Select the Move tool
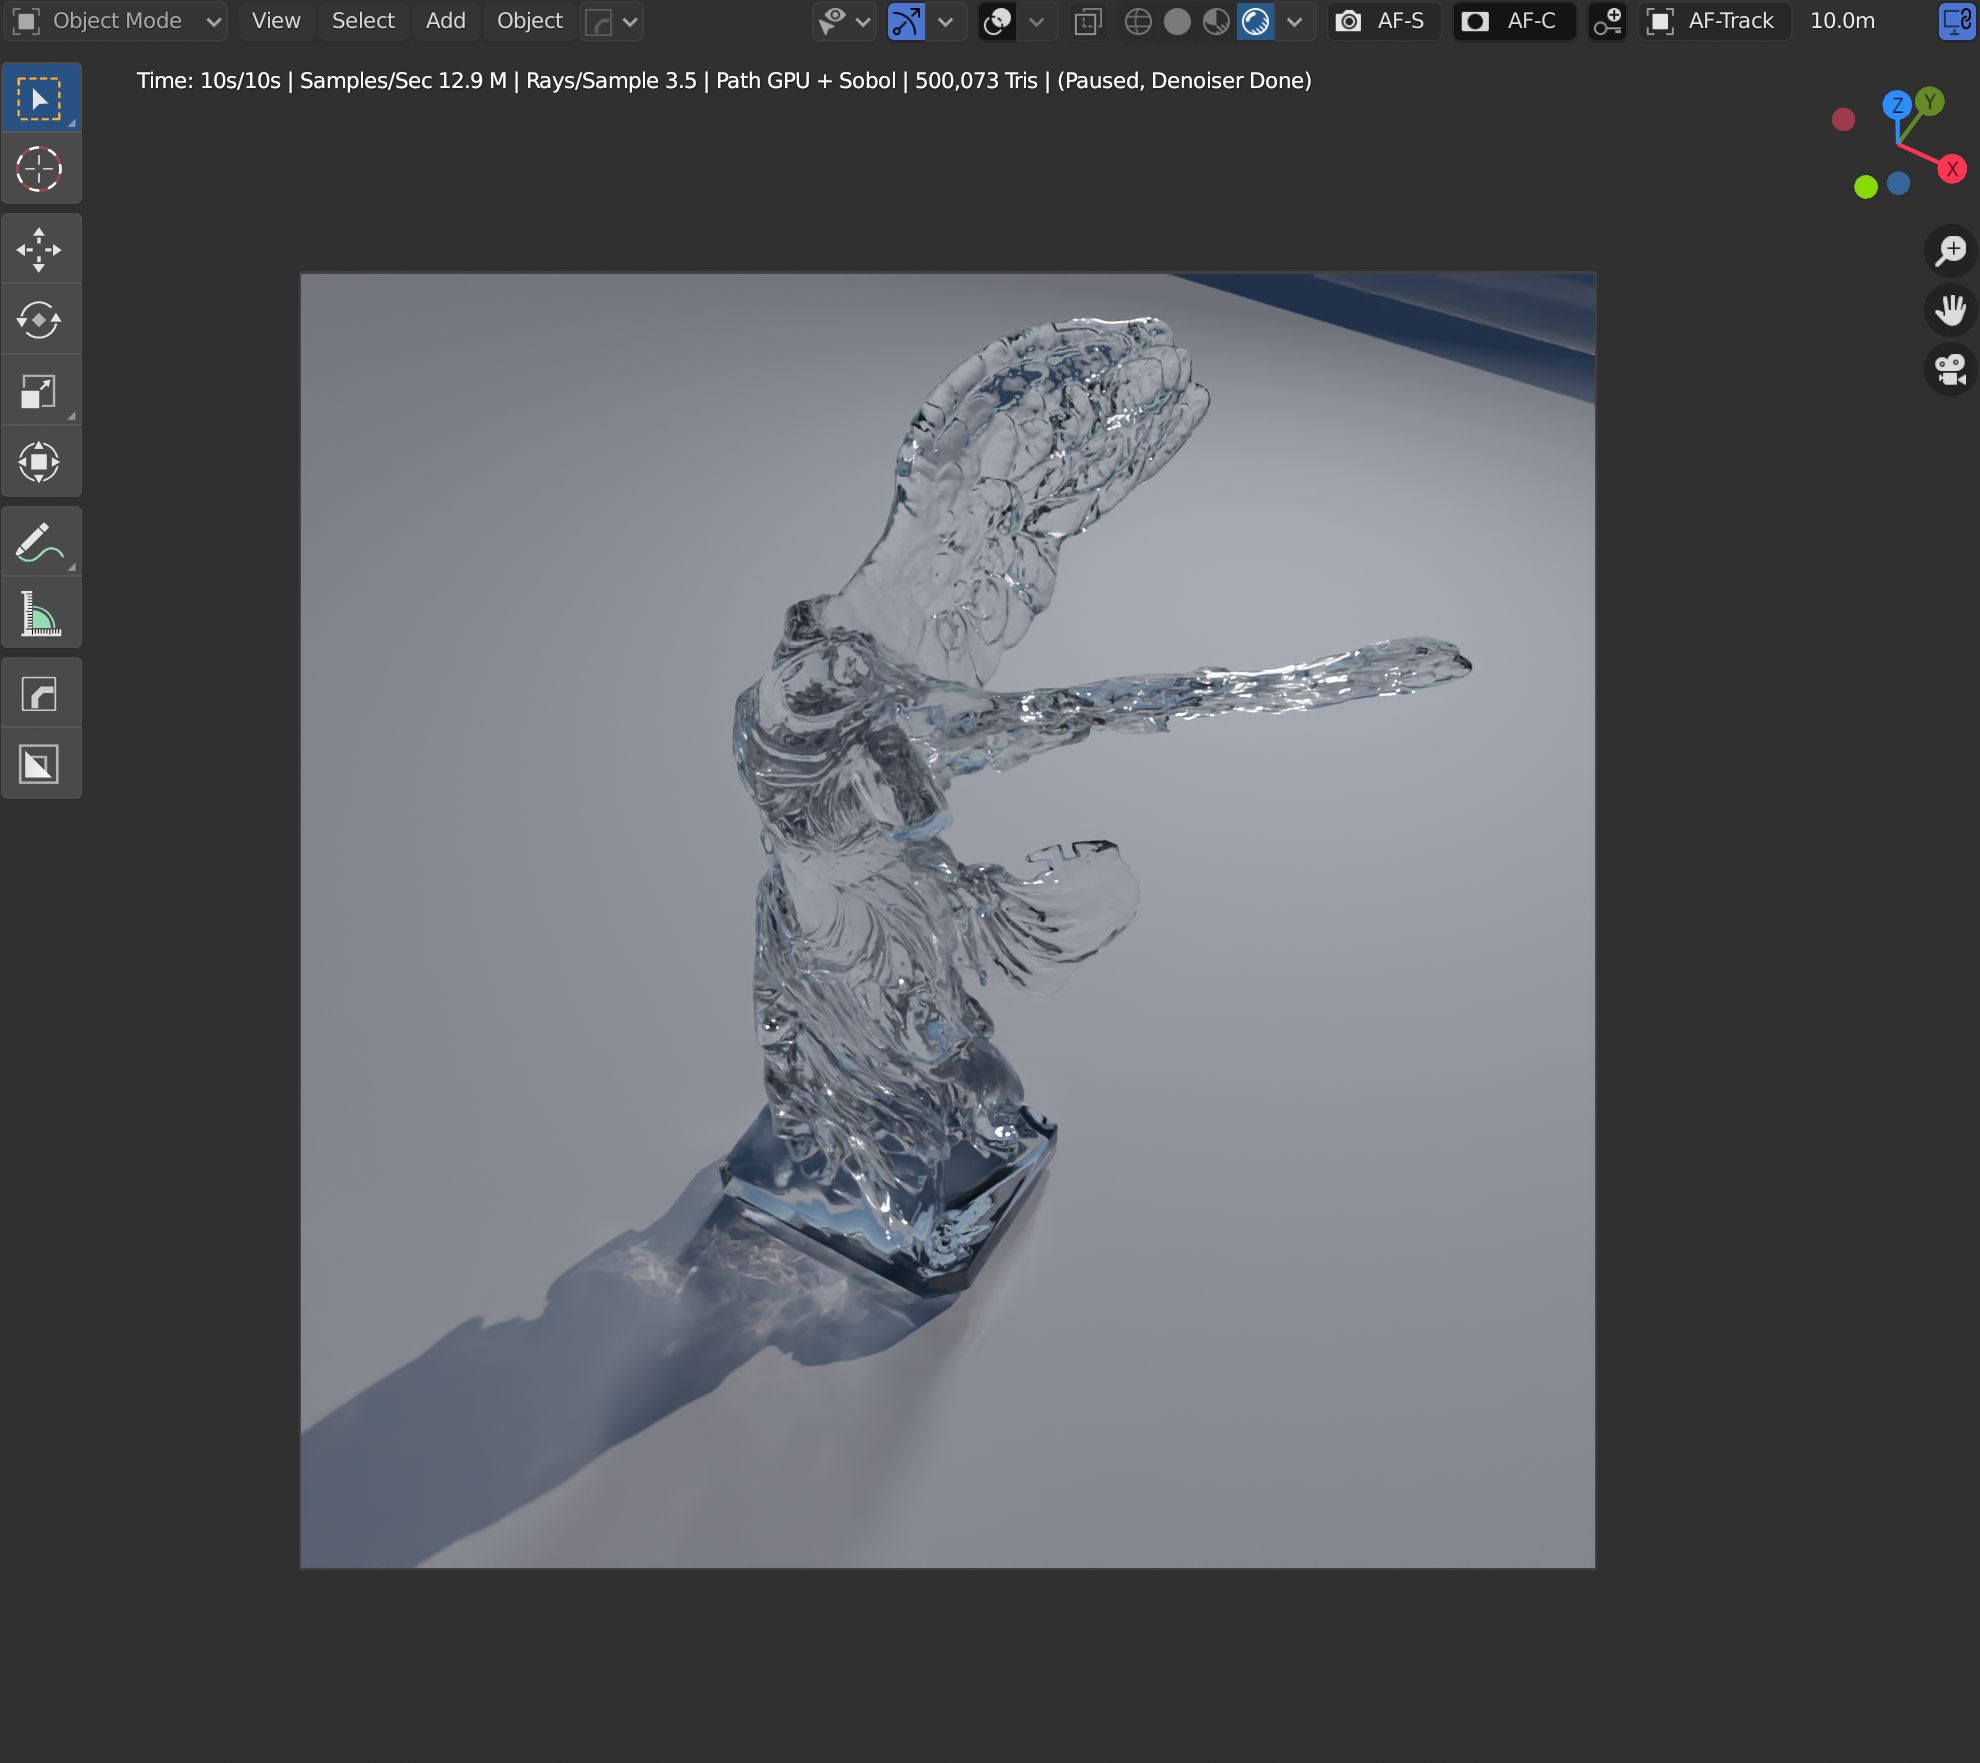The image size is (1980, 1763). point(39,250)
